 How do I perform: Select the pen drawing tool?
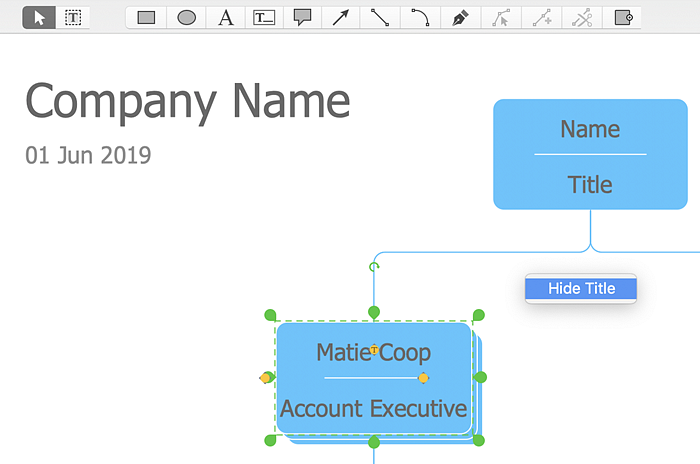(x=460, y=18)
